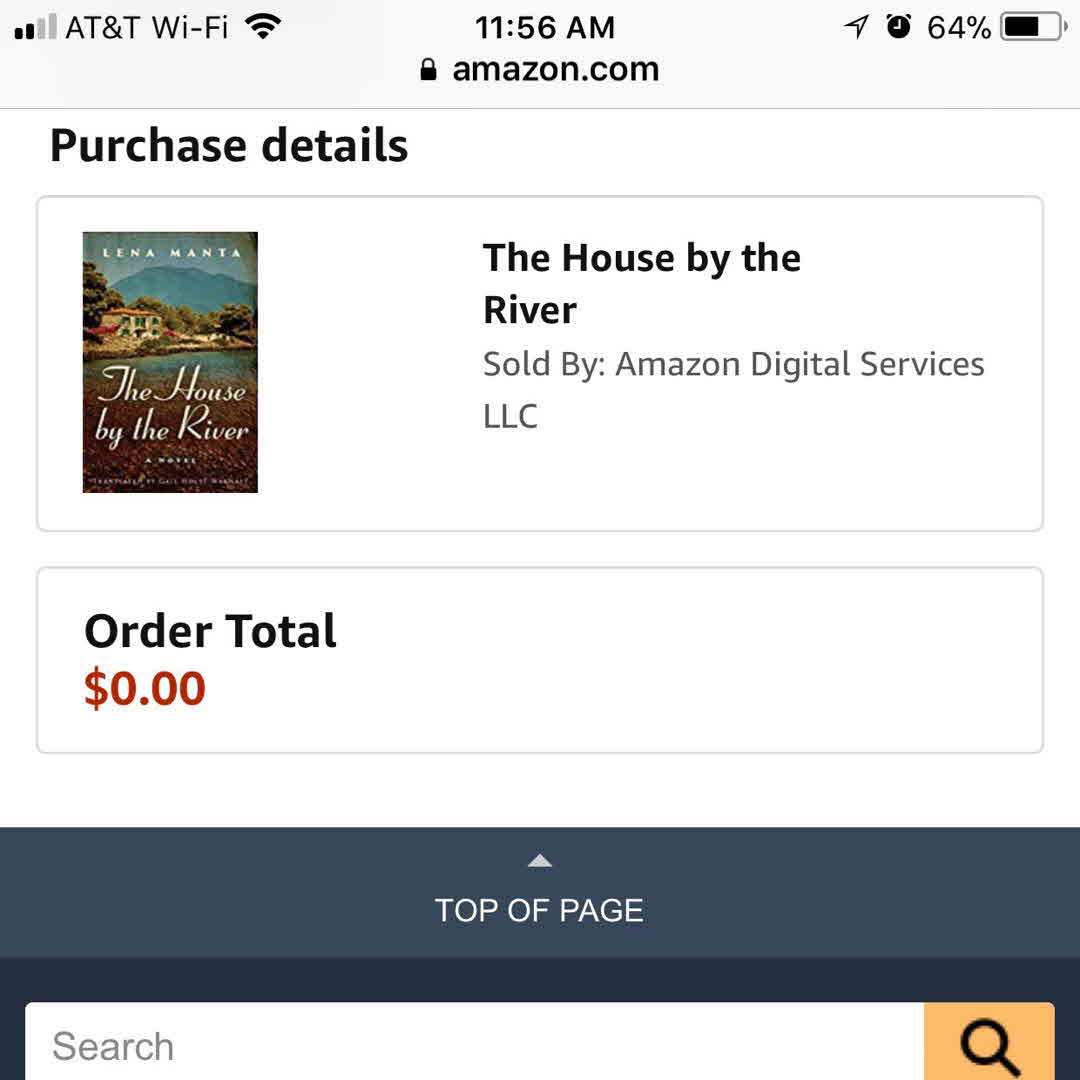Open the book cover thumbnail
Image resolution: width=1080 pixels, height=1080 pixels.
coord(170,362)
